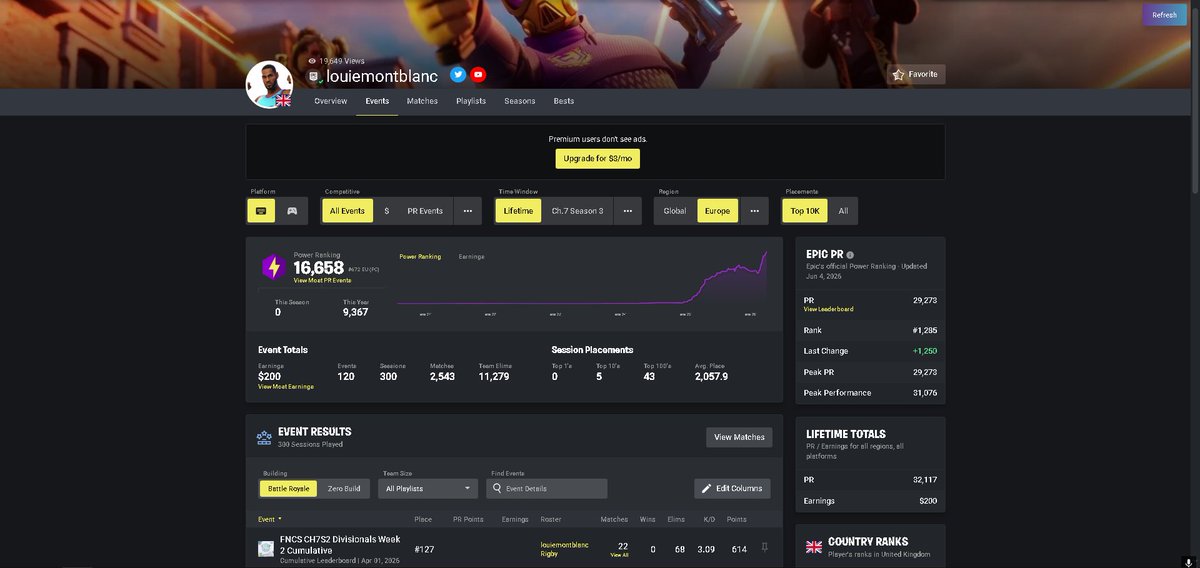The width and height of the screenshot is (1200, 568).
Task: Select Lifetime time window
Action: coord(519,211)
